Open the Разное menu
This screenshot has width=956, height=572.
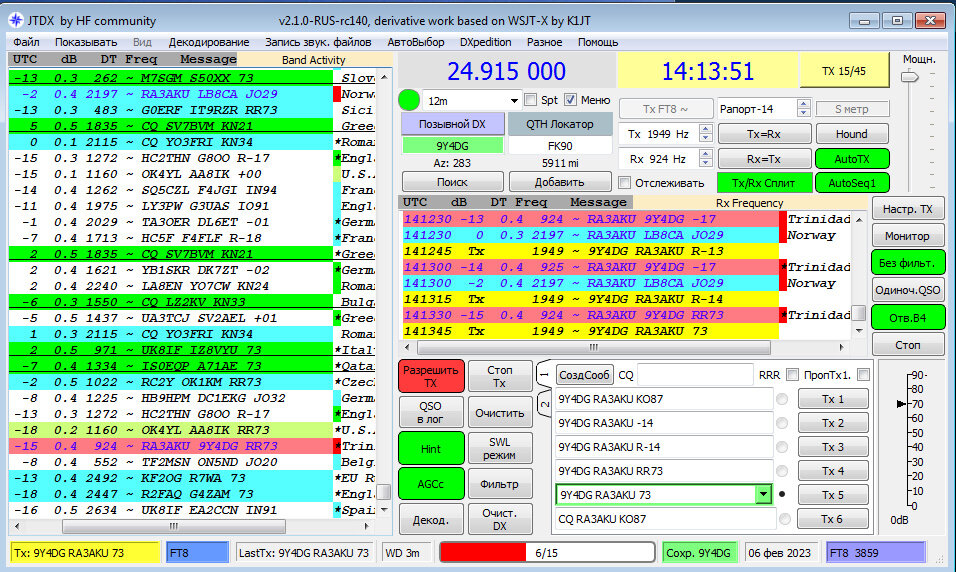click(x=544, y=42)
